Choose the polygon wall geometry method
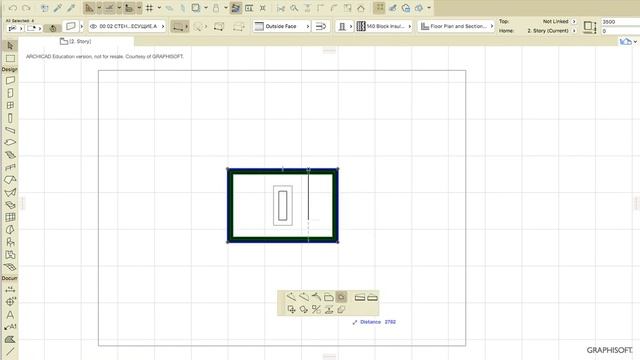Image resolution: width=640 pixels, height=360 pixels. pos(239,27)
